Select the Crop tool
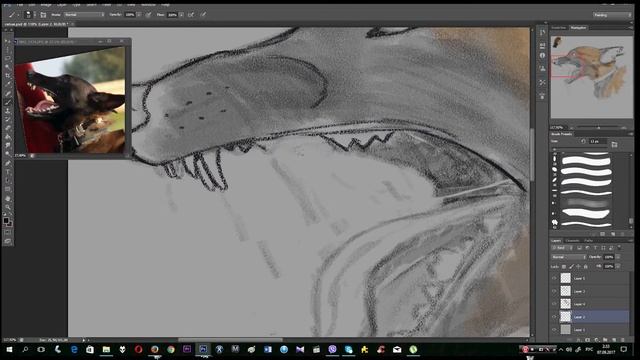Image resolution: width=640 pixels, height=360 pixels. [x=8, y=76]
